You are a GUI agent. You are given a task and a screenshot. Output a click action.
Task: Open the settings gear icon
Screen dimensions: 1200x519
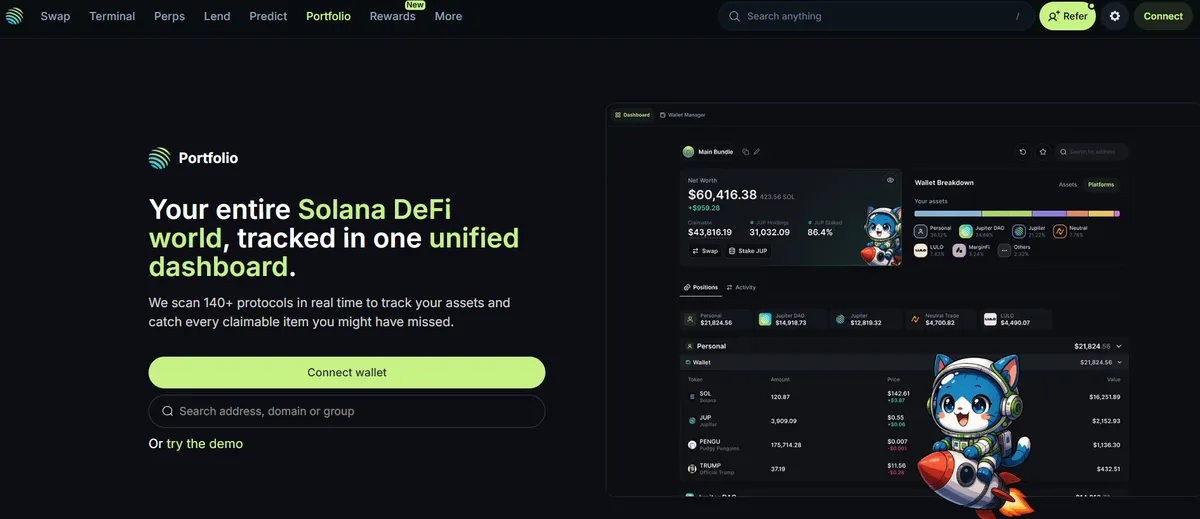1115,16
